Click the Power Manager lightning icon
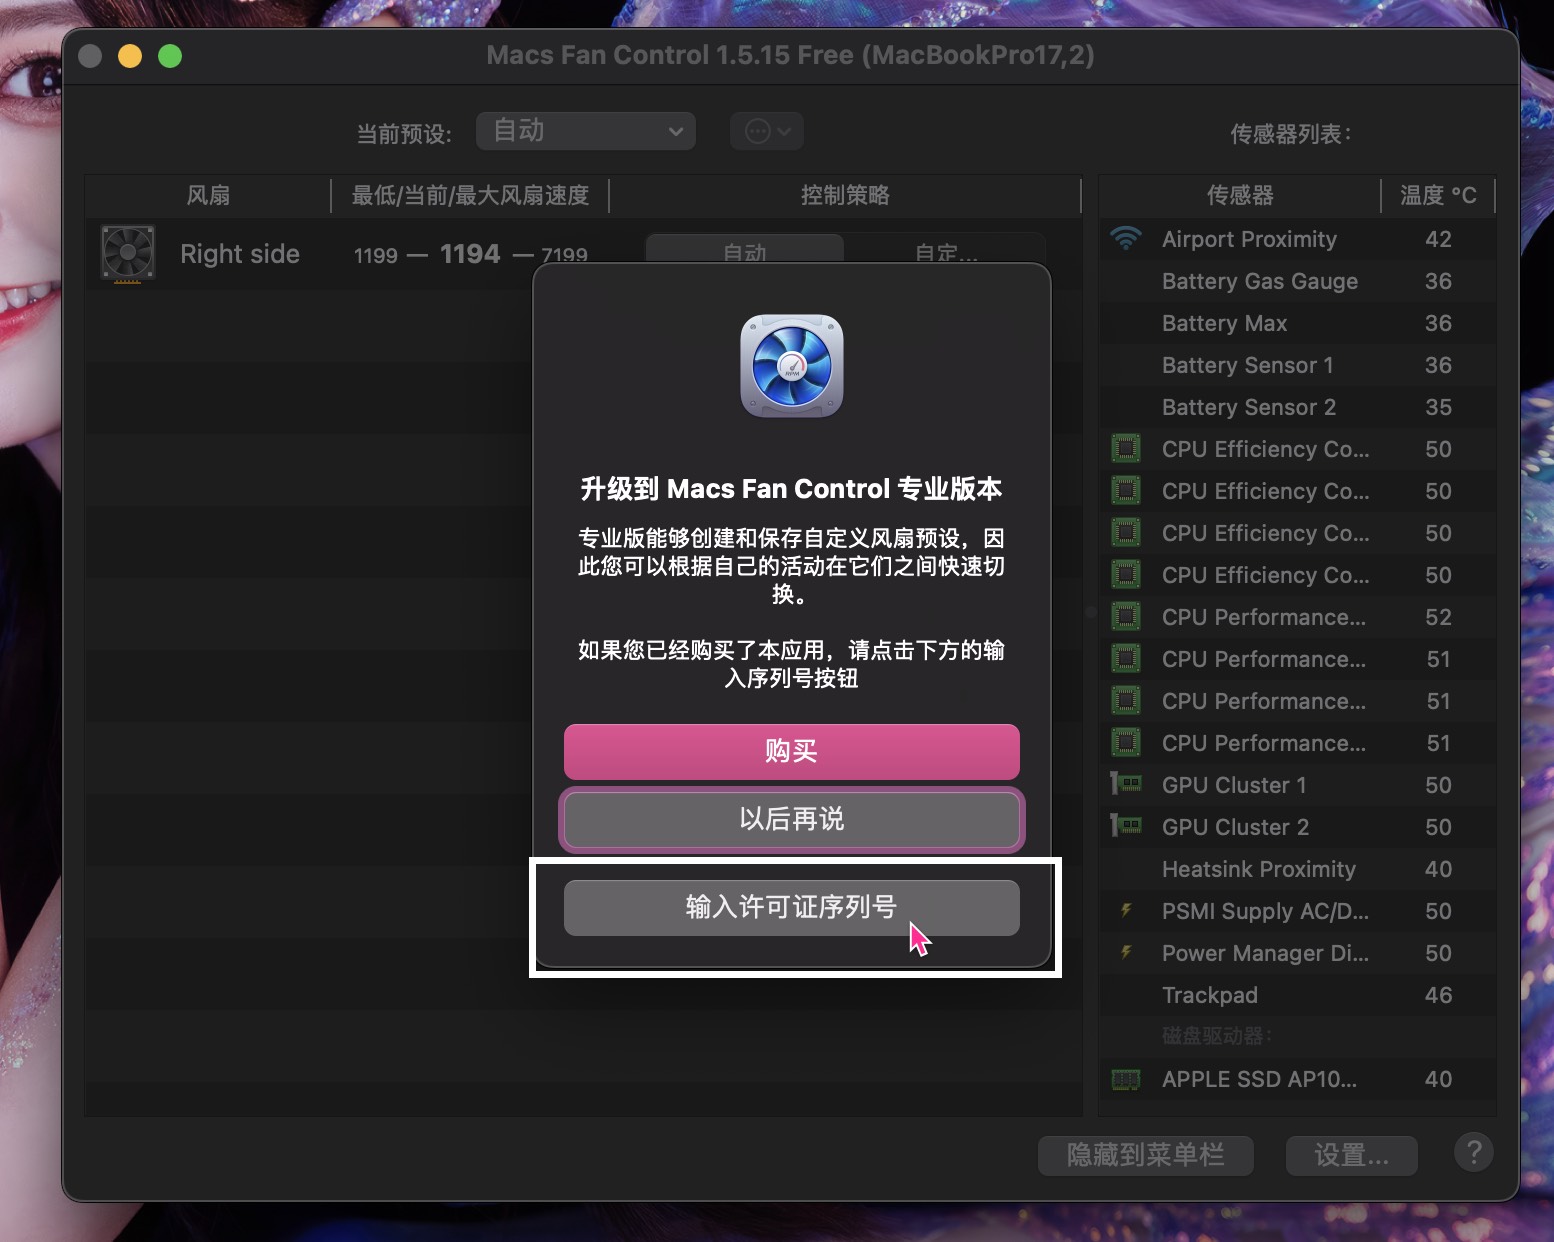Image resolution: width=1554 pixels, height=1242 pixels. click(1127, 953)
